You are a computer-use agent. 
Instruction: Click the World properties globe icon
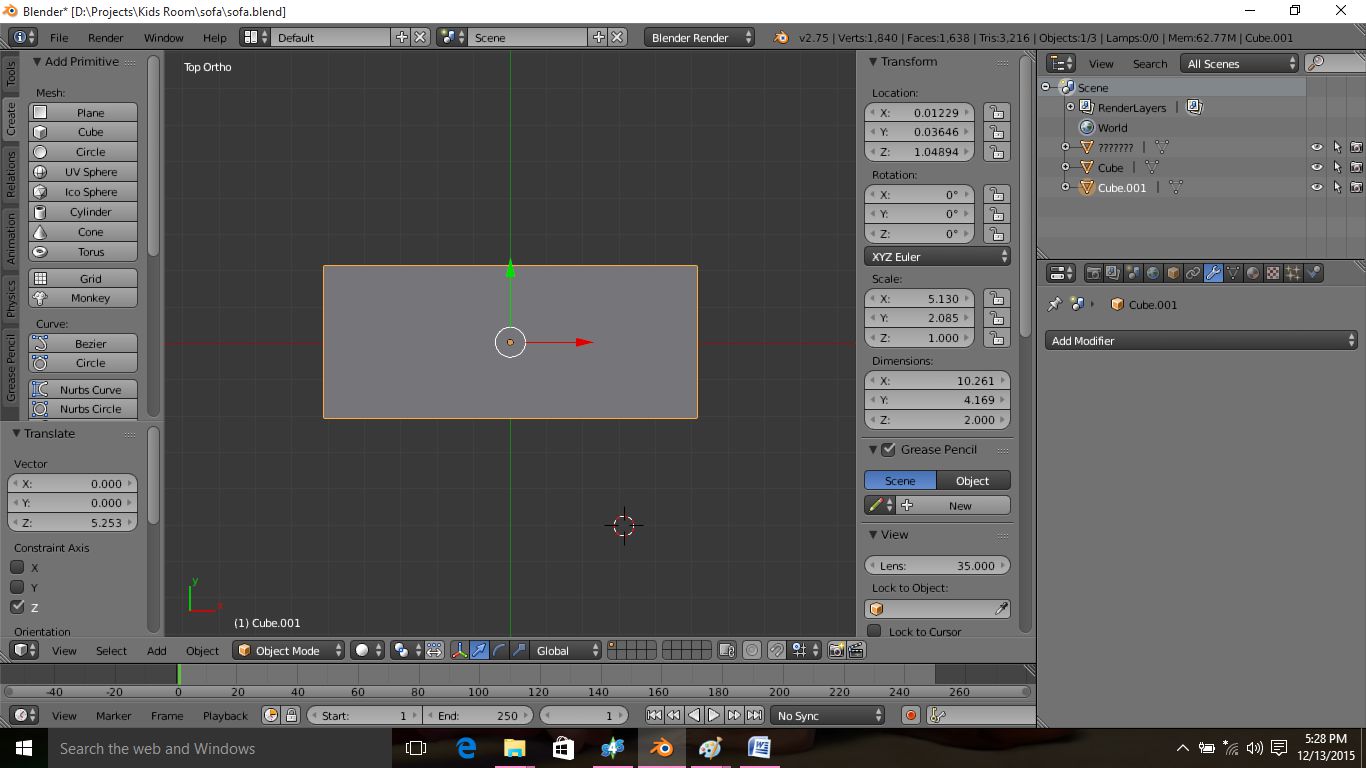1153,273
